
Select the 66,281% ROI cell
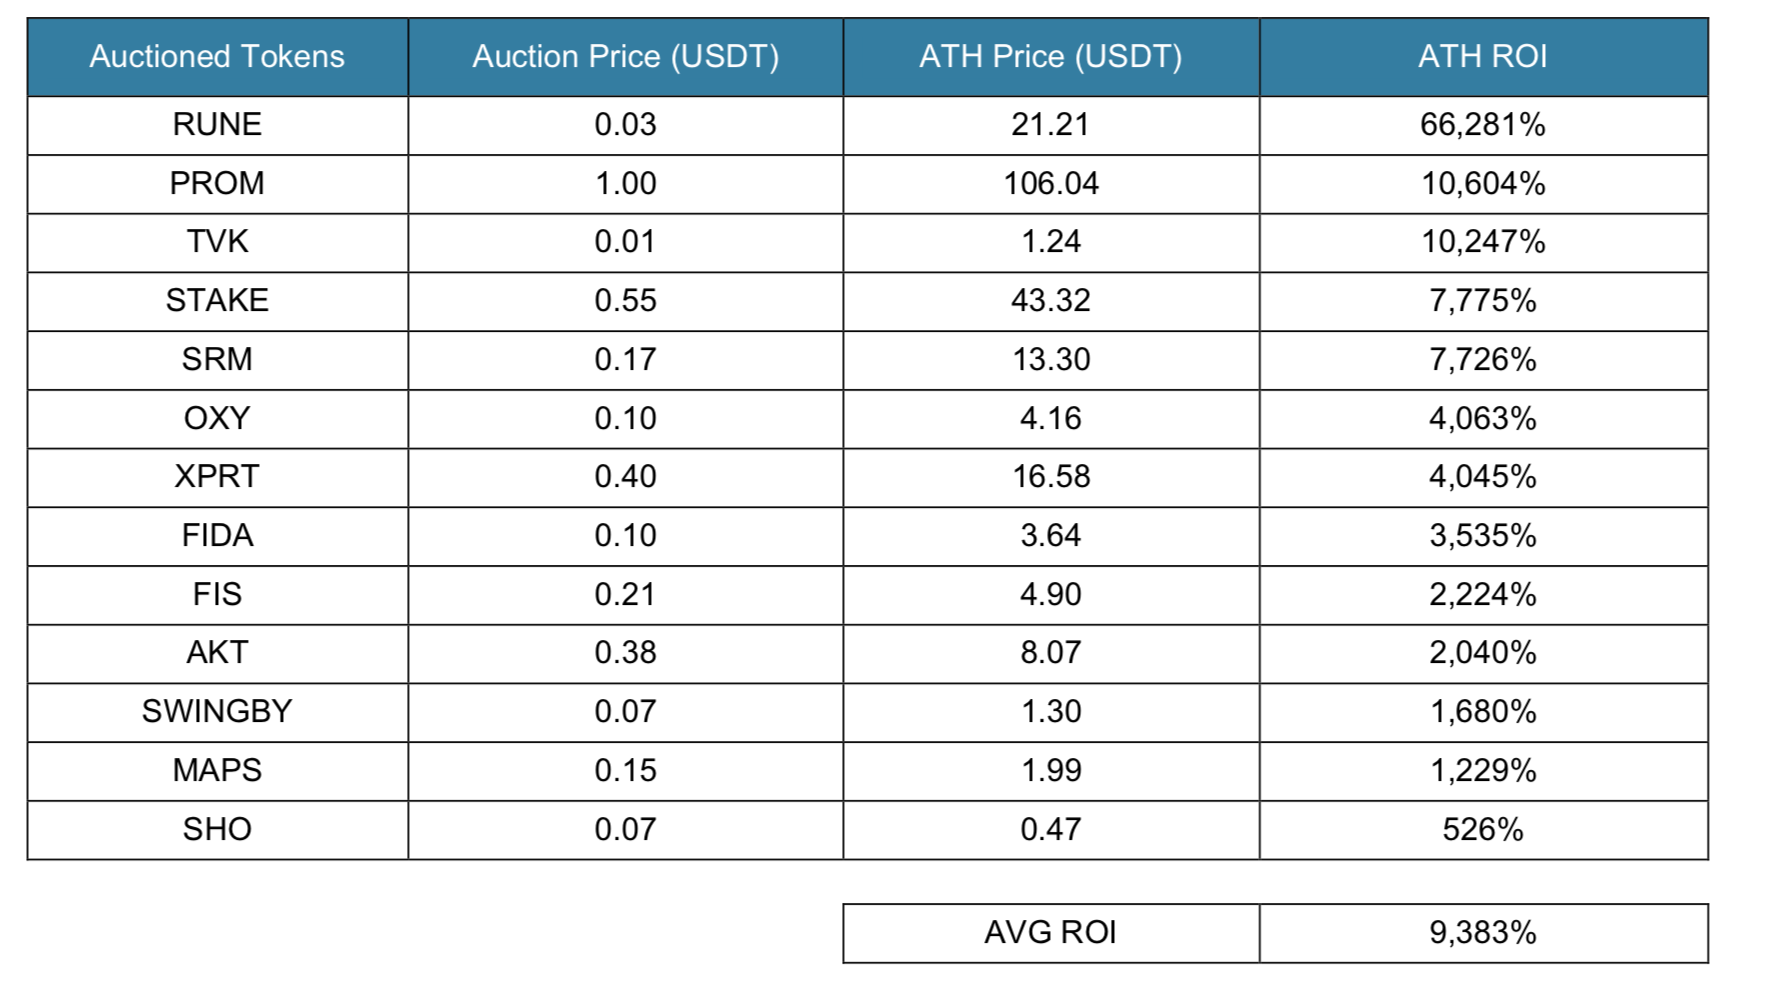tap(1482, 125)
